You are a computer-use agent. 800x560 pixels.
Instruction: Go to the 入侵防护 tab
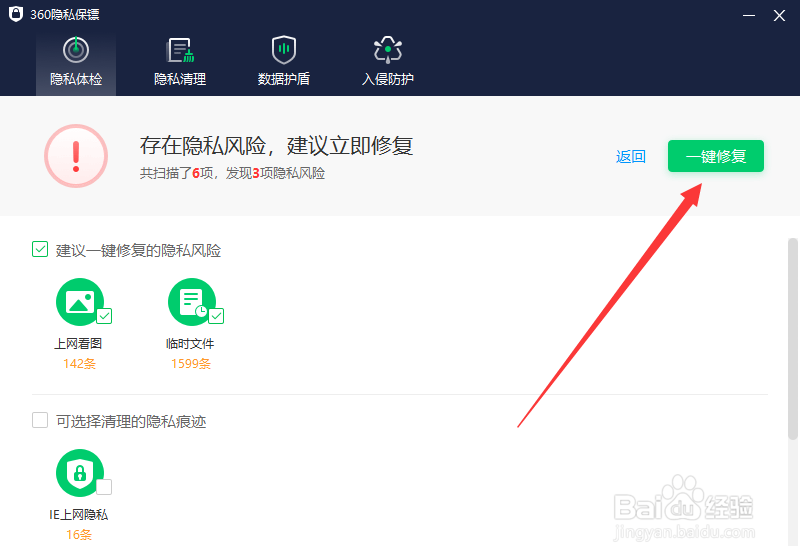click(388, 63)
